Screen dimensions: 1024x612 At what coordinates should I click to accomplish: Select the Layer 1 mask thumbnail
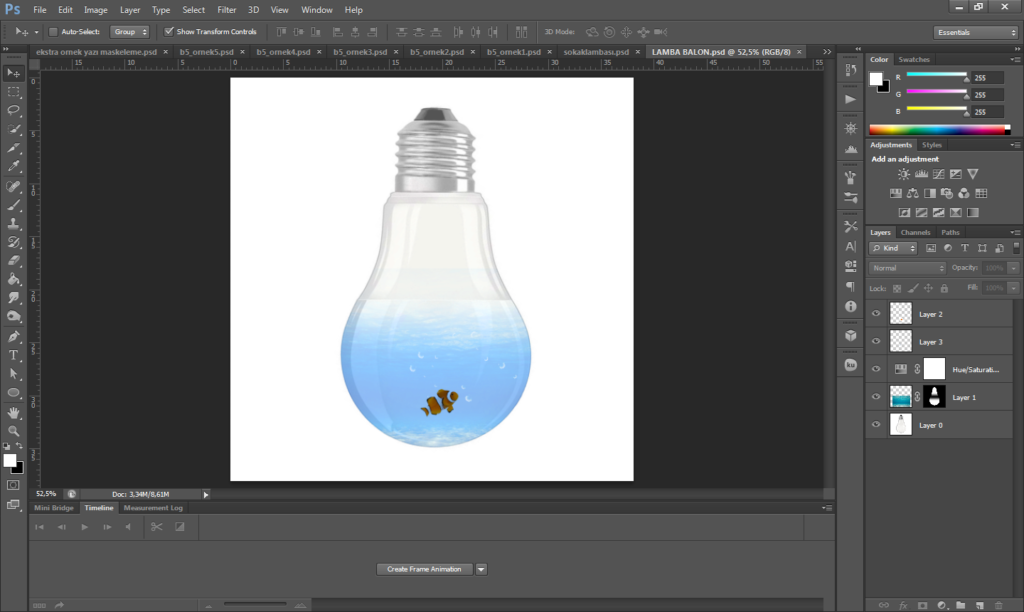pyautogui.click(x=934, y=397)
